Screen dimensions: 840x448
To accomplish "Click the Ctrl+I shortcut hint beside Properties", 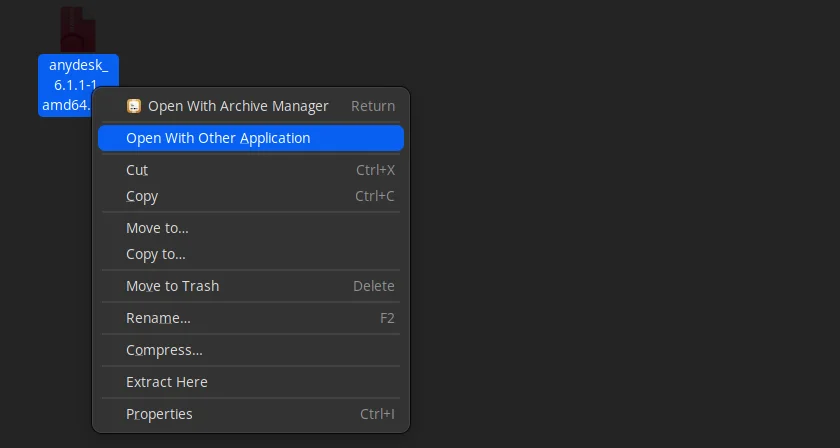I will [x=377, y=414].
